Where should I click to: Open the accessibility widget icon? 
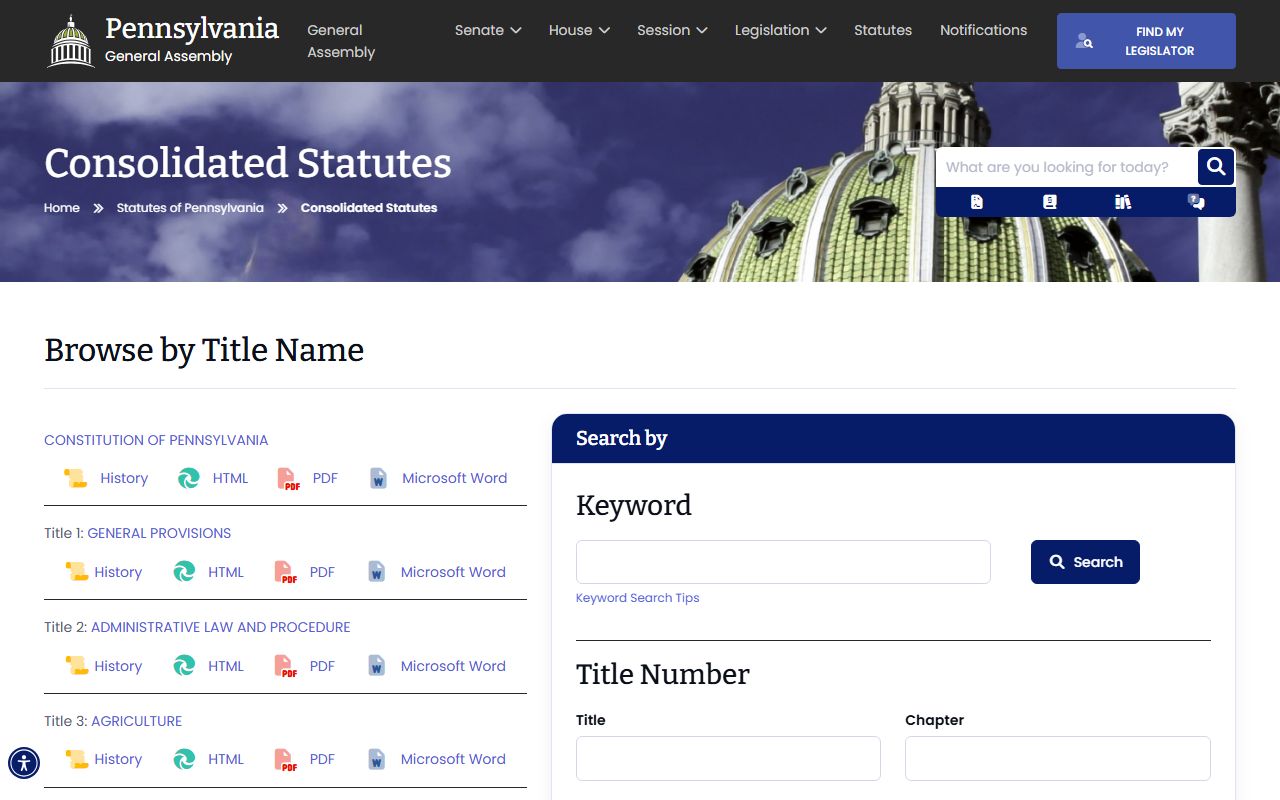click(x=24, y=763)
